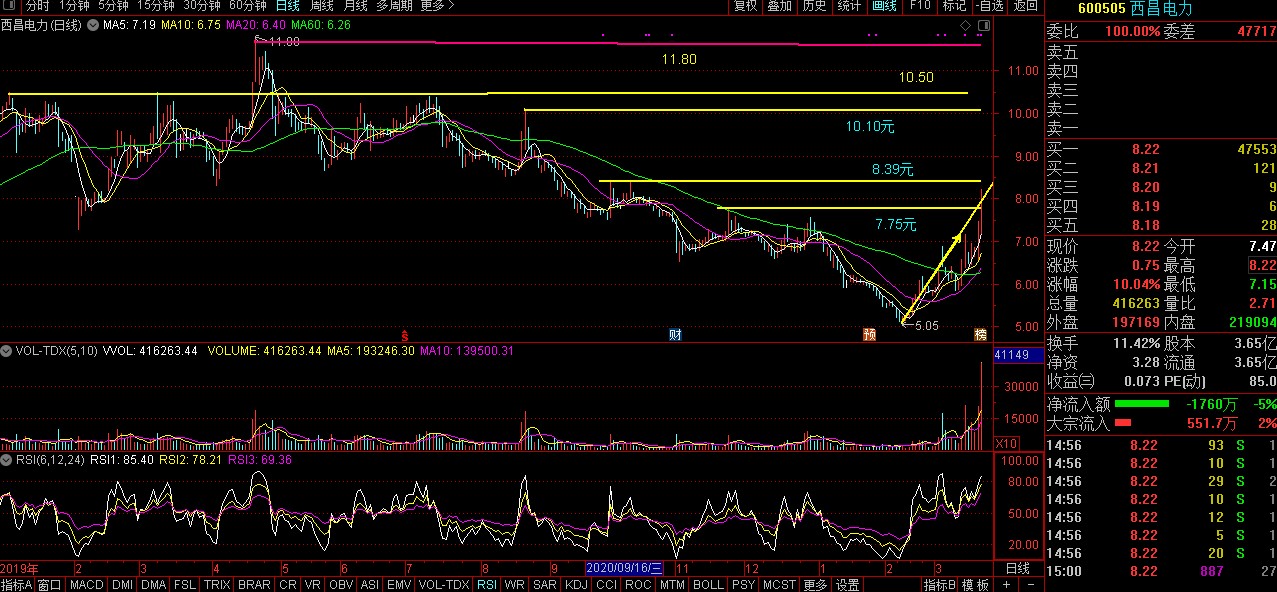Switch indicator to OBV

pos(341,585)
